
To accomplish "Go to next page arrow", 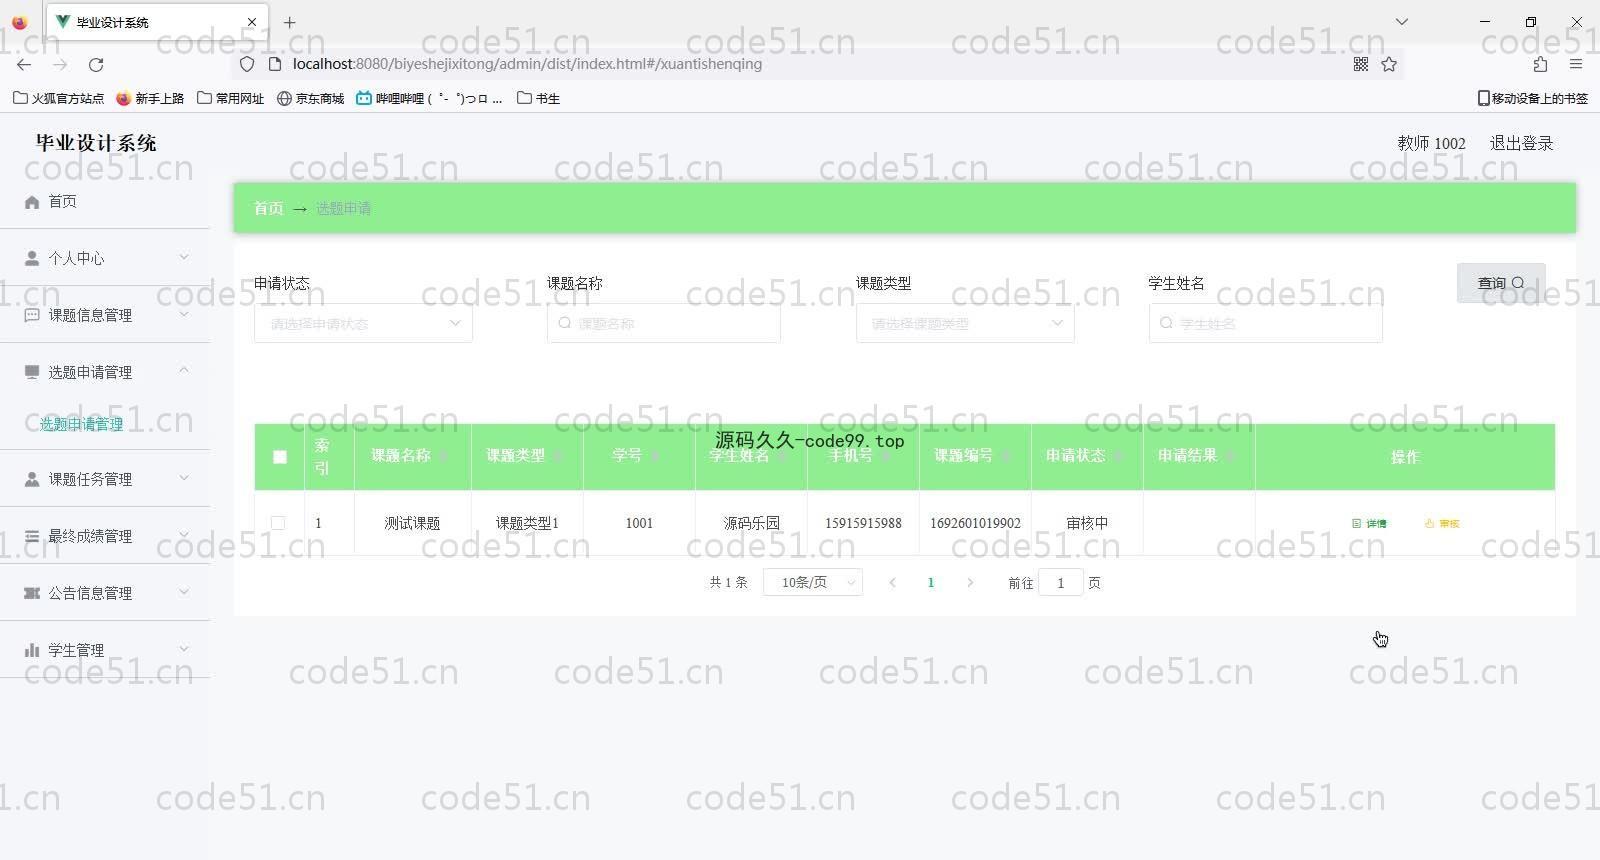I will coord(969,582).
